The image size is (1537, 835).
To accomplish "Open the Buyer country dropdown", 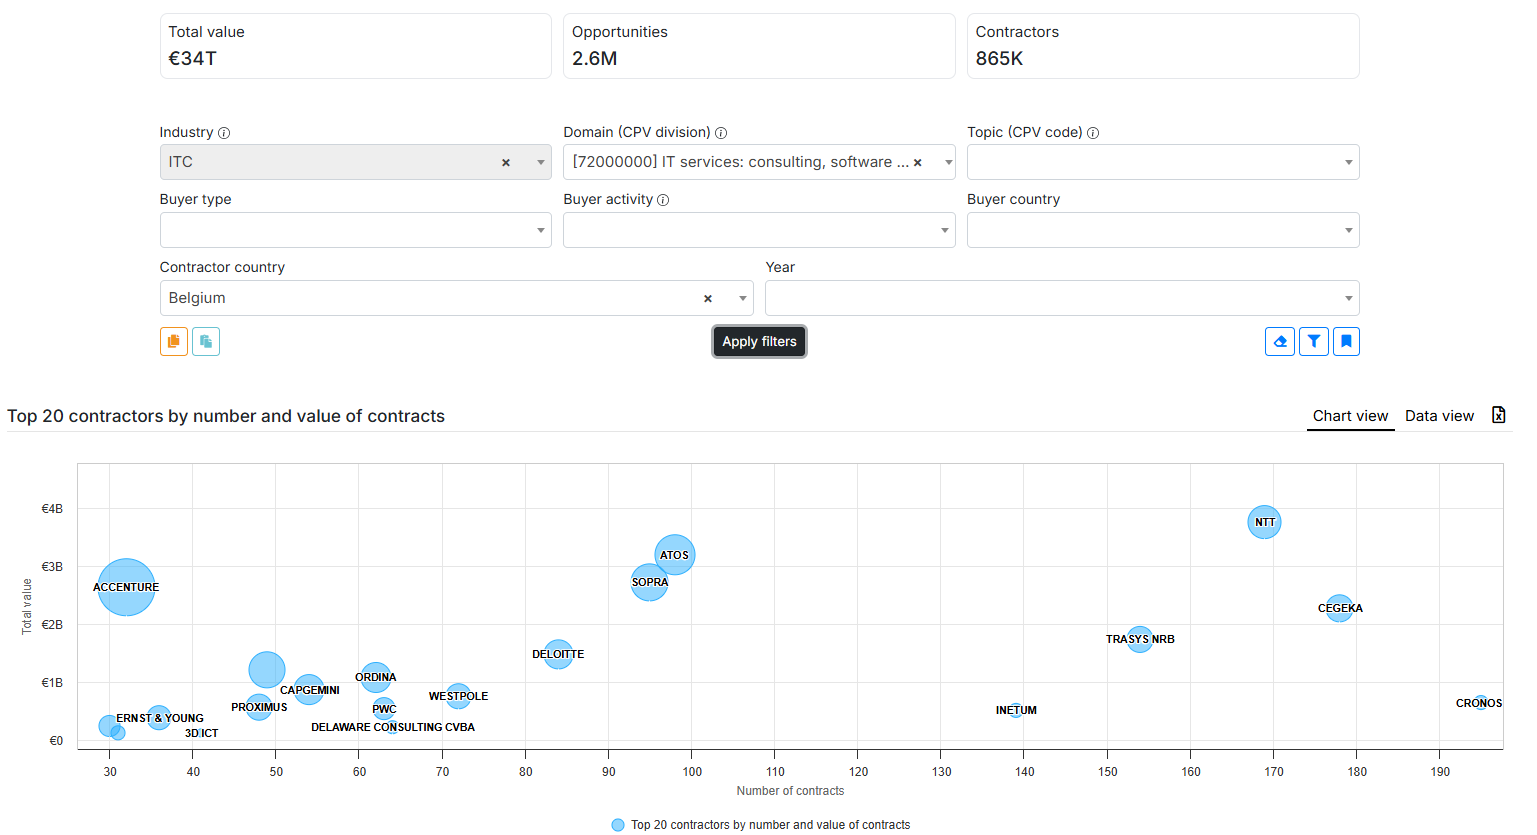I will 1163,230.
